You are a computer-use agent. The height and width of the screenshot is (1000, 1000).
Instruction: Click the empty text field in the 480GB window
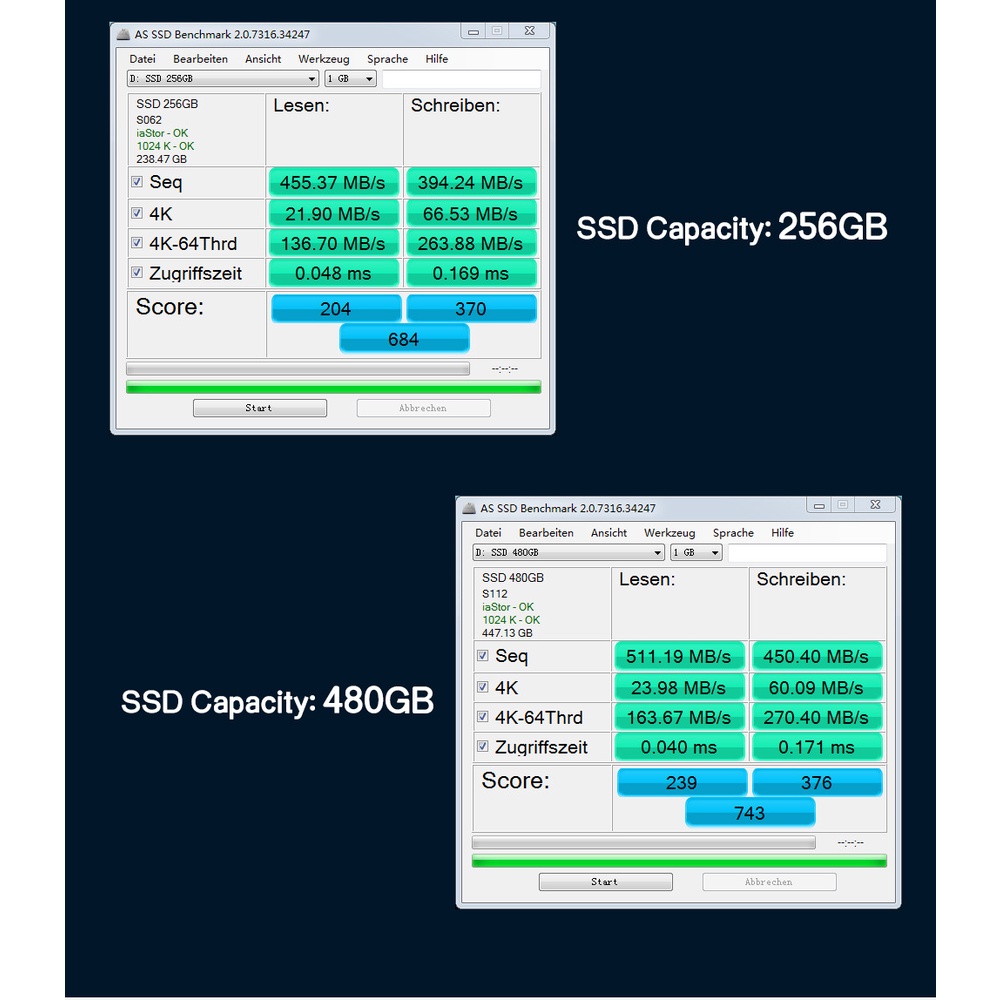(x=807, y=552)
